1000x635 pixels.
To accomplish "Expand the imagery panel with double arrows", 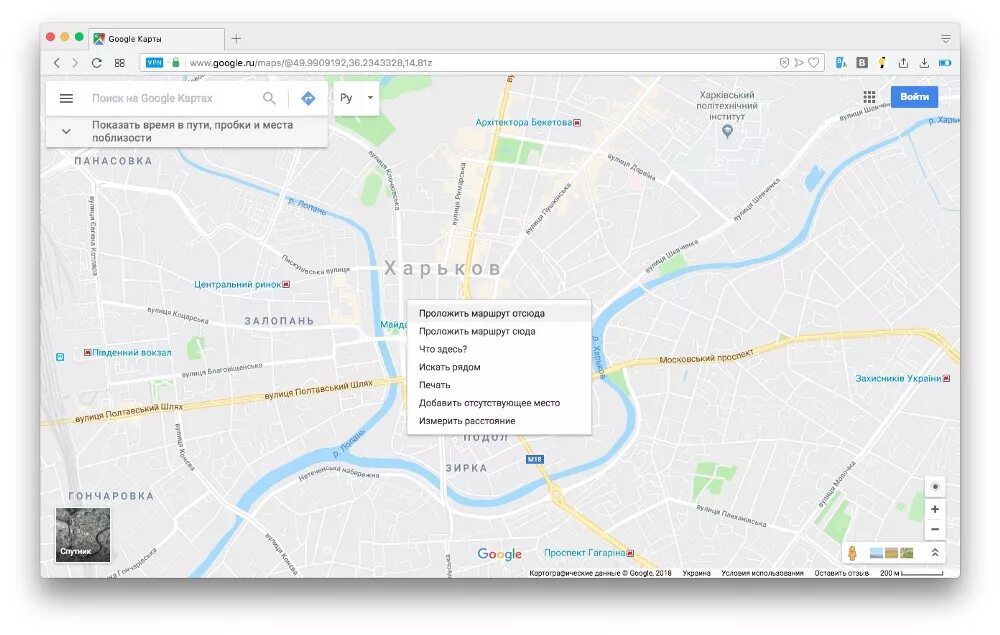I will click(x=935, y=553).
